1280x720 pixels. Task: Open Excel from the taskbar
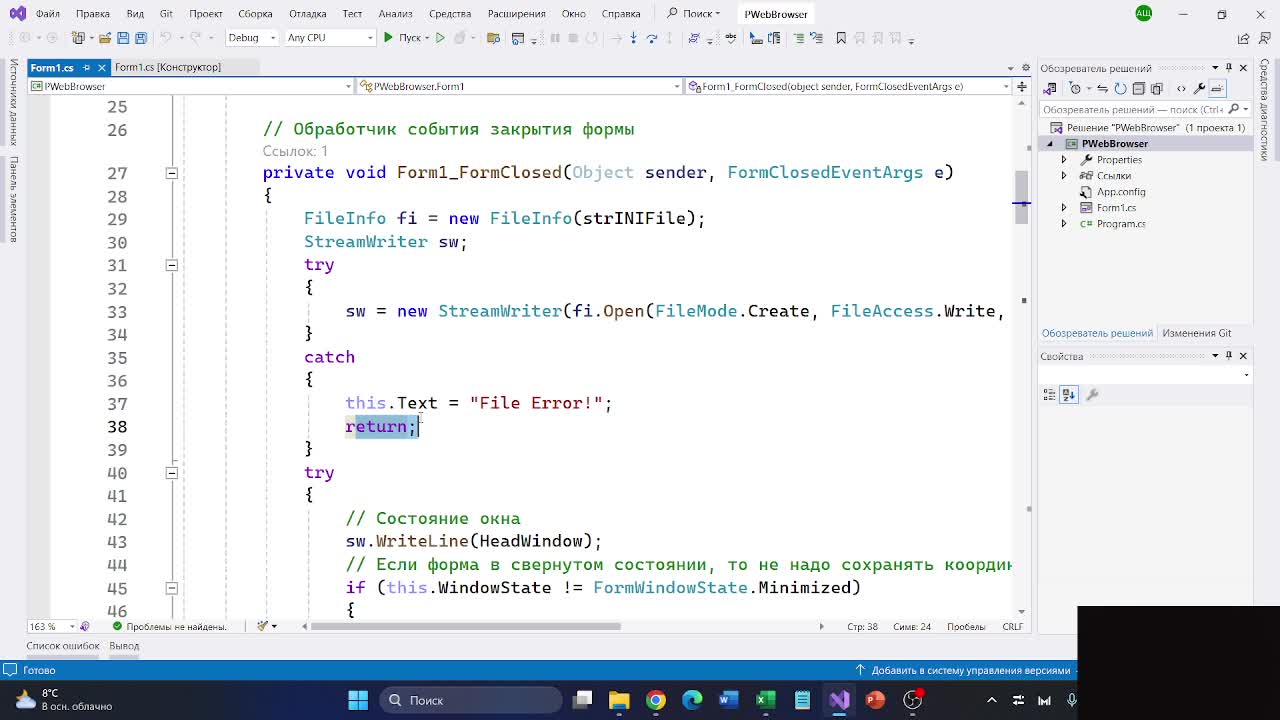click(x=766, y=700)
